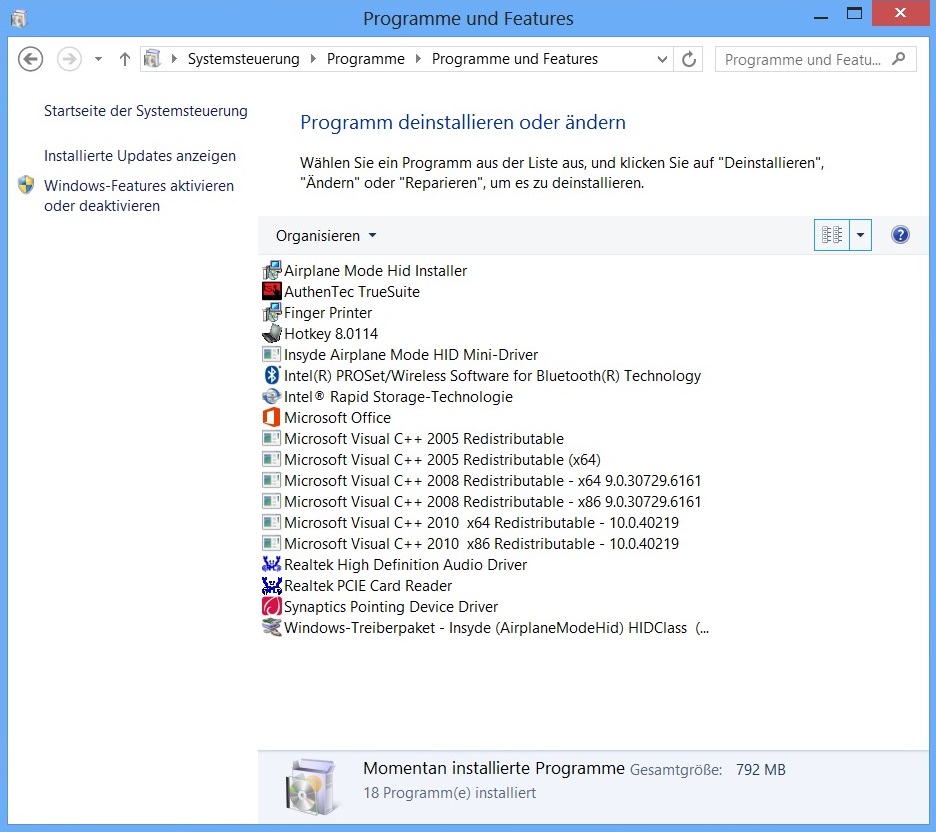The height and width of the screenshot is (832, 936).
Task: Expand the arrow after Programme breadcrumb
Action: [x=418, y=58]
